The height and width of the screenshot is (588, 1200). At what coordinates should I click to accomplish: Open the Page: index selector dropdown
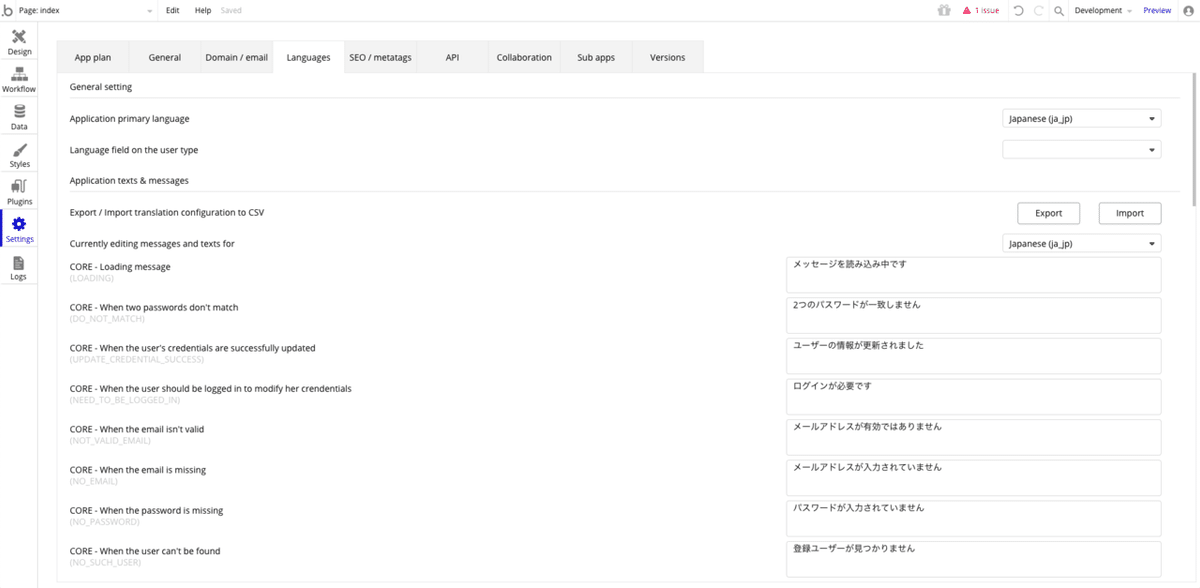pos(87,10)
